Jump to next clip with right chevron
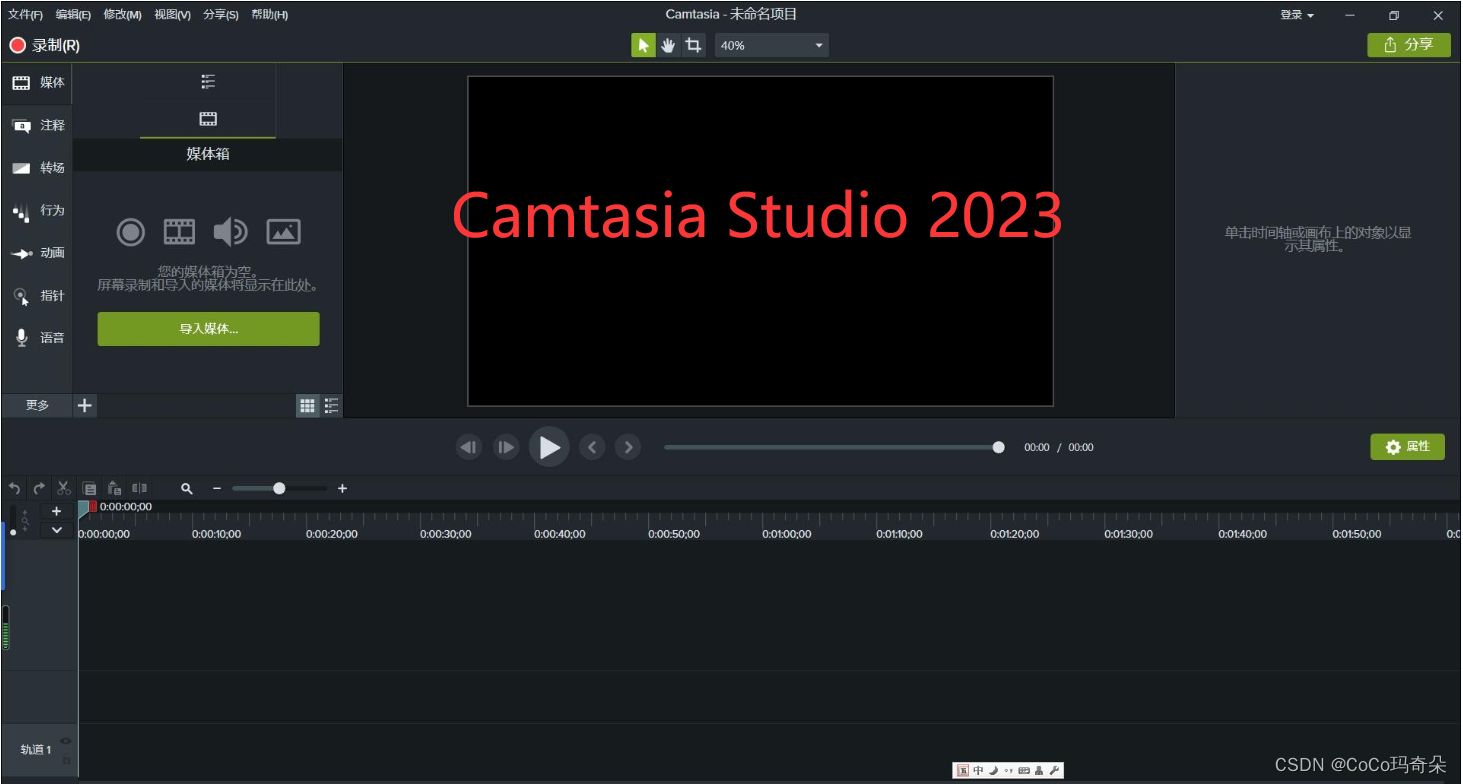The height and width of the screenshot is (784, 1463). (x=628, y=447)
